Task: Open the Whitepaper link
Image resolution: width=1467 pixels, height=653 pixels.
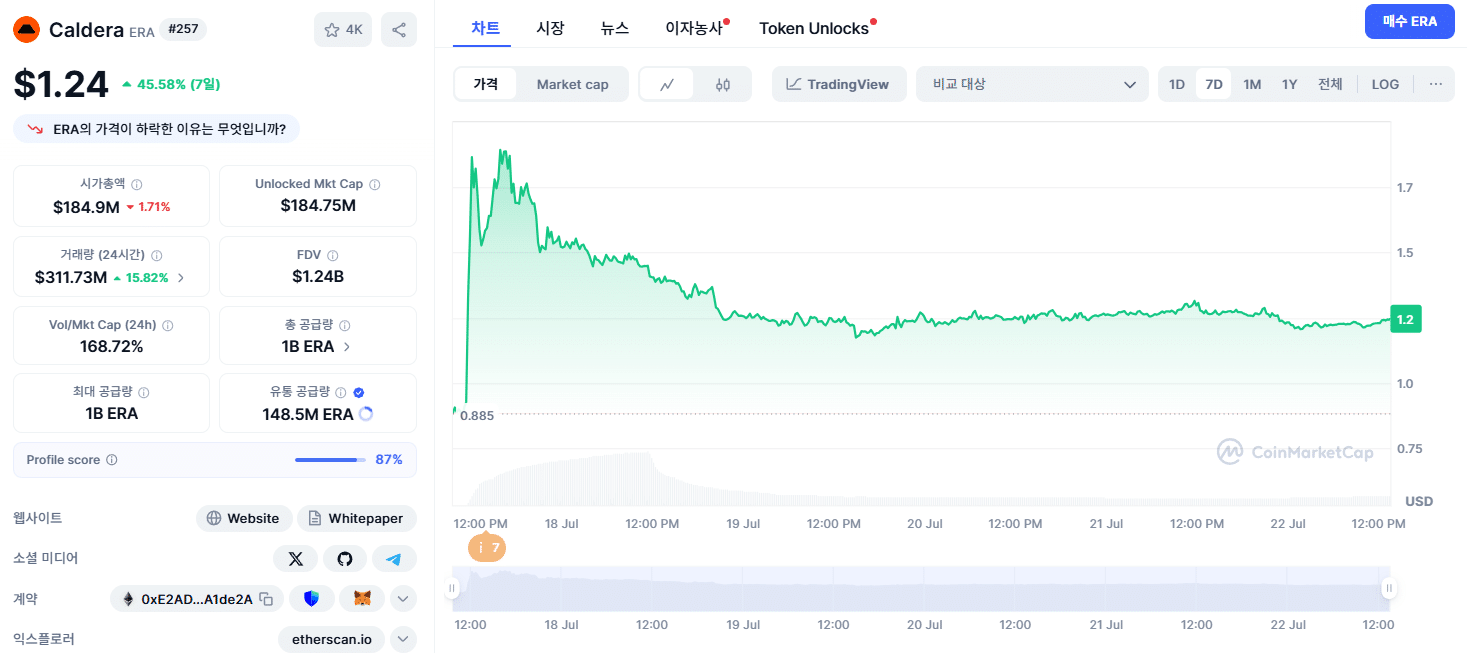Action: click(357, 518)
